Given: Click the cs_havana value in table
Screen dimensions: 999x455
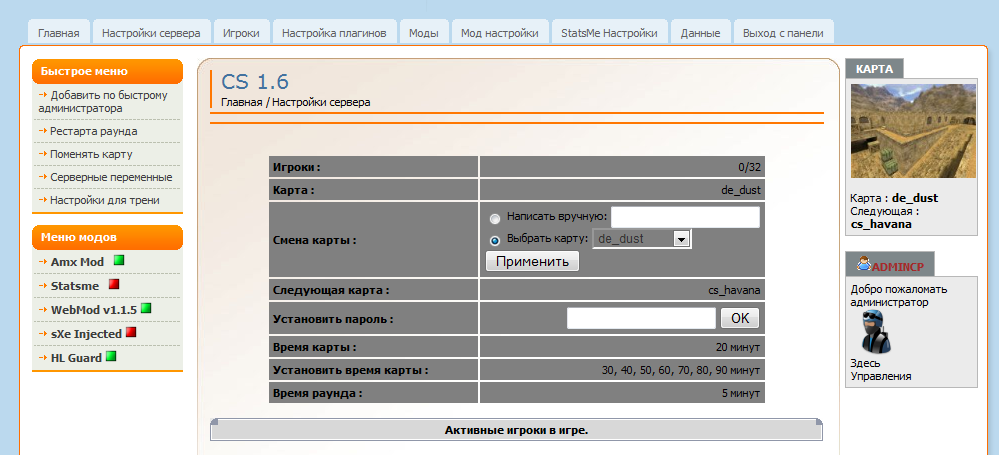Looking at the screenshot, I should tap(735, 291).
